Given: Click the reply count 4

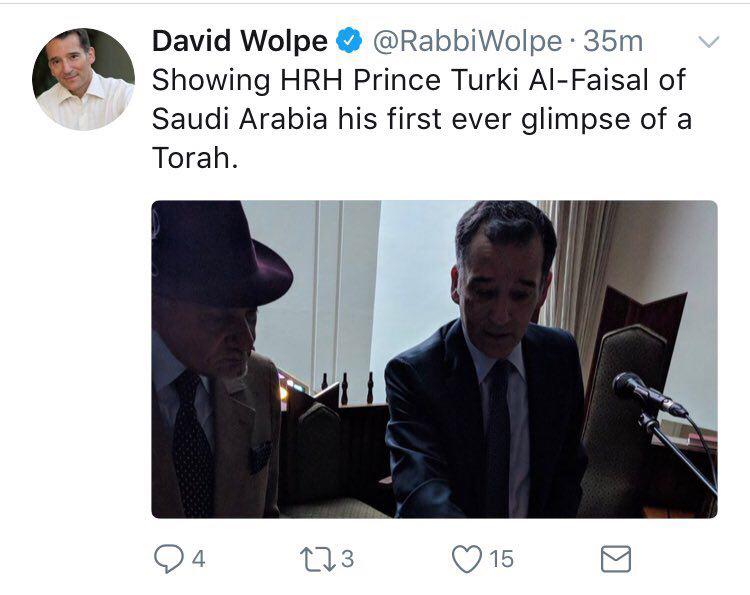Looking at the screenshot, I should 197,559.
